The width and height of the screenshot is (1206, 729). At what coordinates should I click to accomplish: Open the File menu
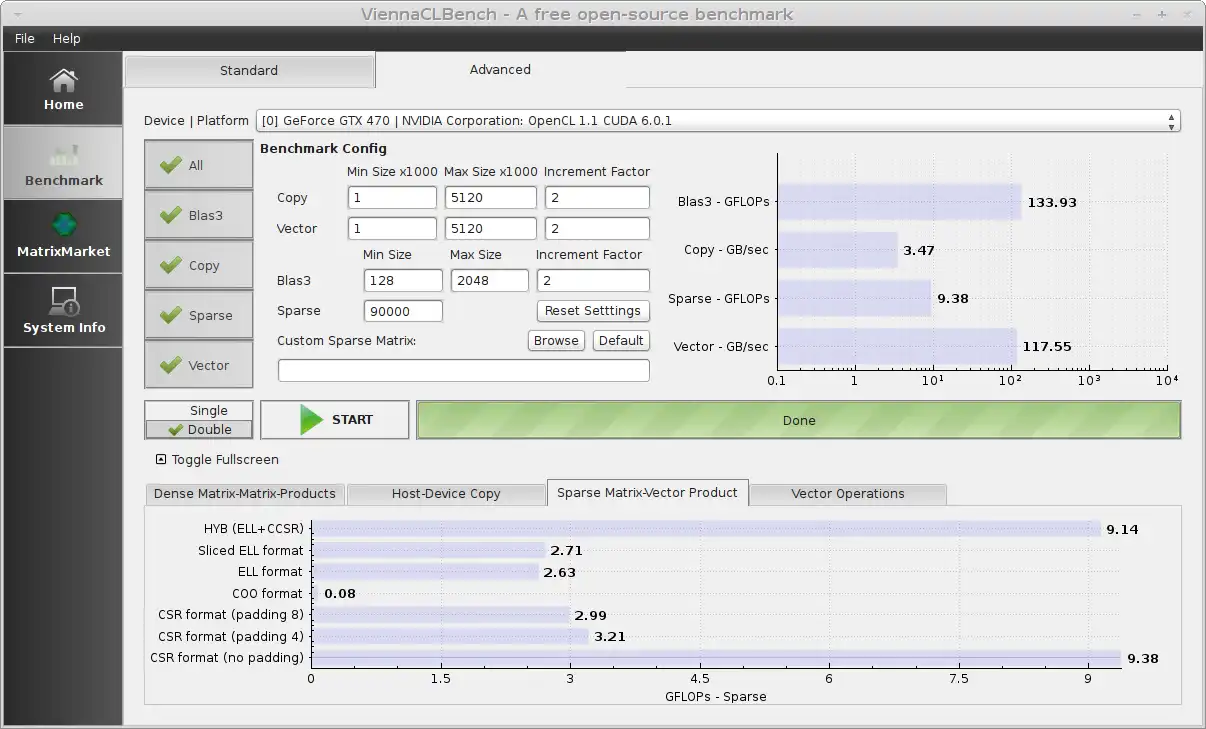coord(24,38)
